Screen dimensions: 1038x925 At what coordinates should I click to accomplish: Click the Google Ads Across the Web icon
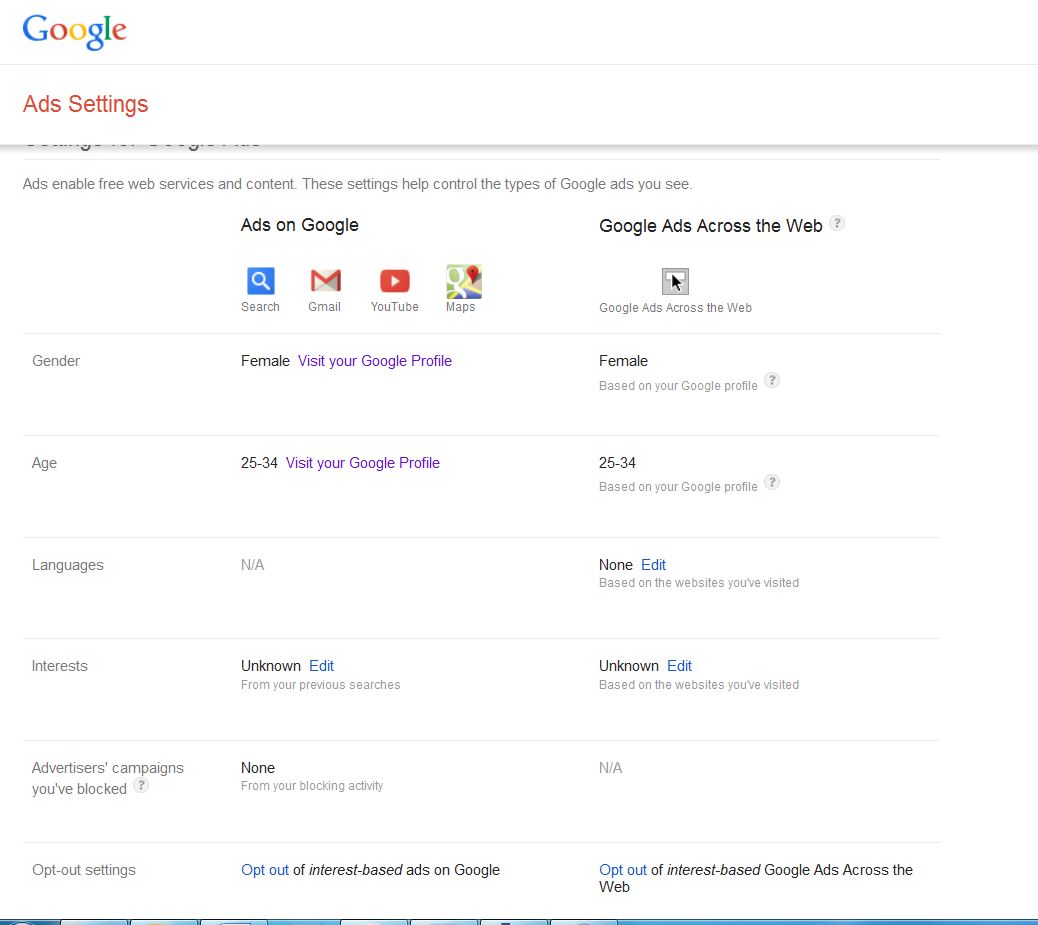pos(675,281)
